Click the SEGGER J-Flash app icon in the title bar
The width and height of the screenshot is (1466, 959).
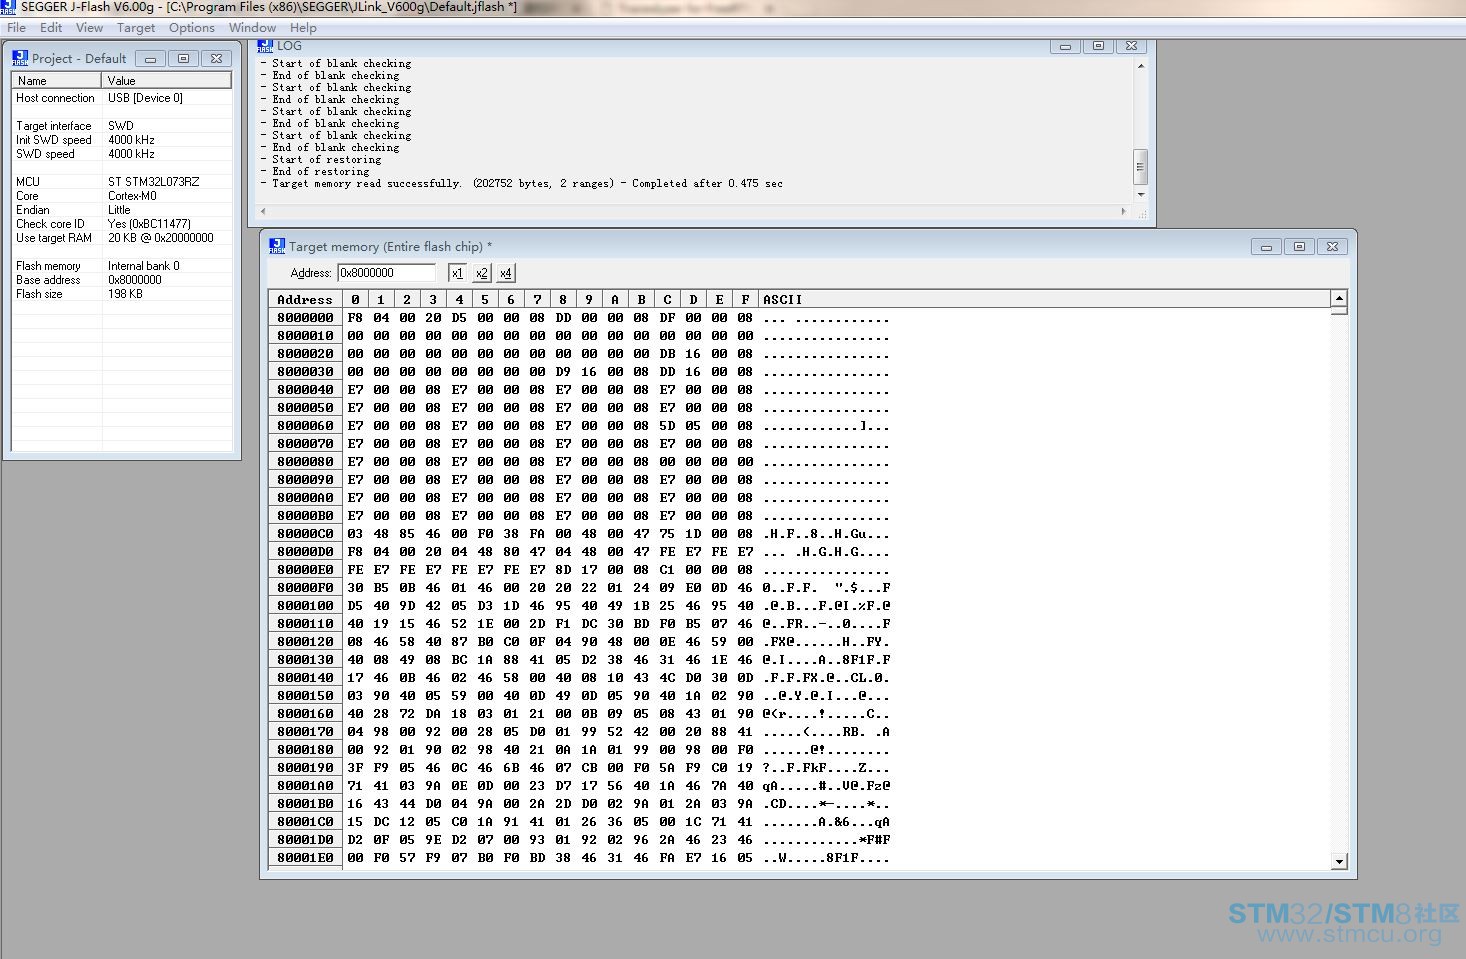[x=8, y=7]
